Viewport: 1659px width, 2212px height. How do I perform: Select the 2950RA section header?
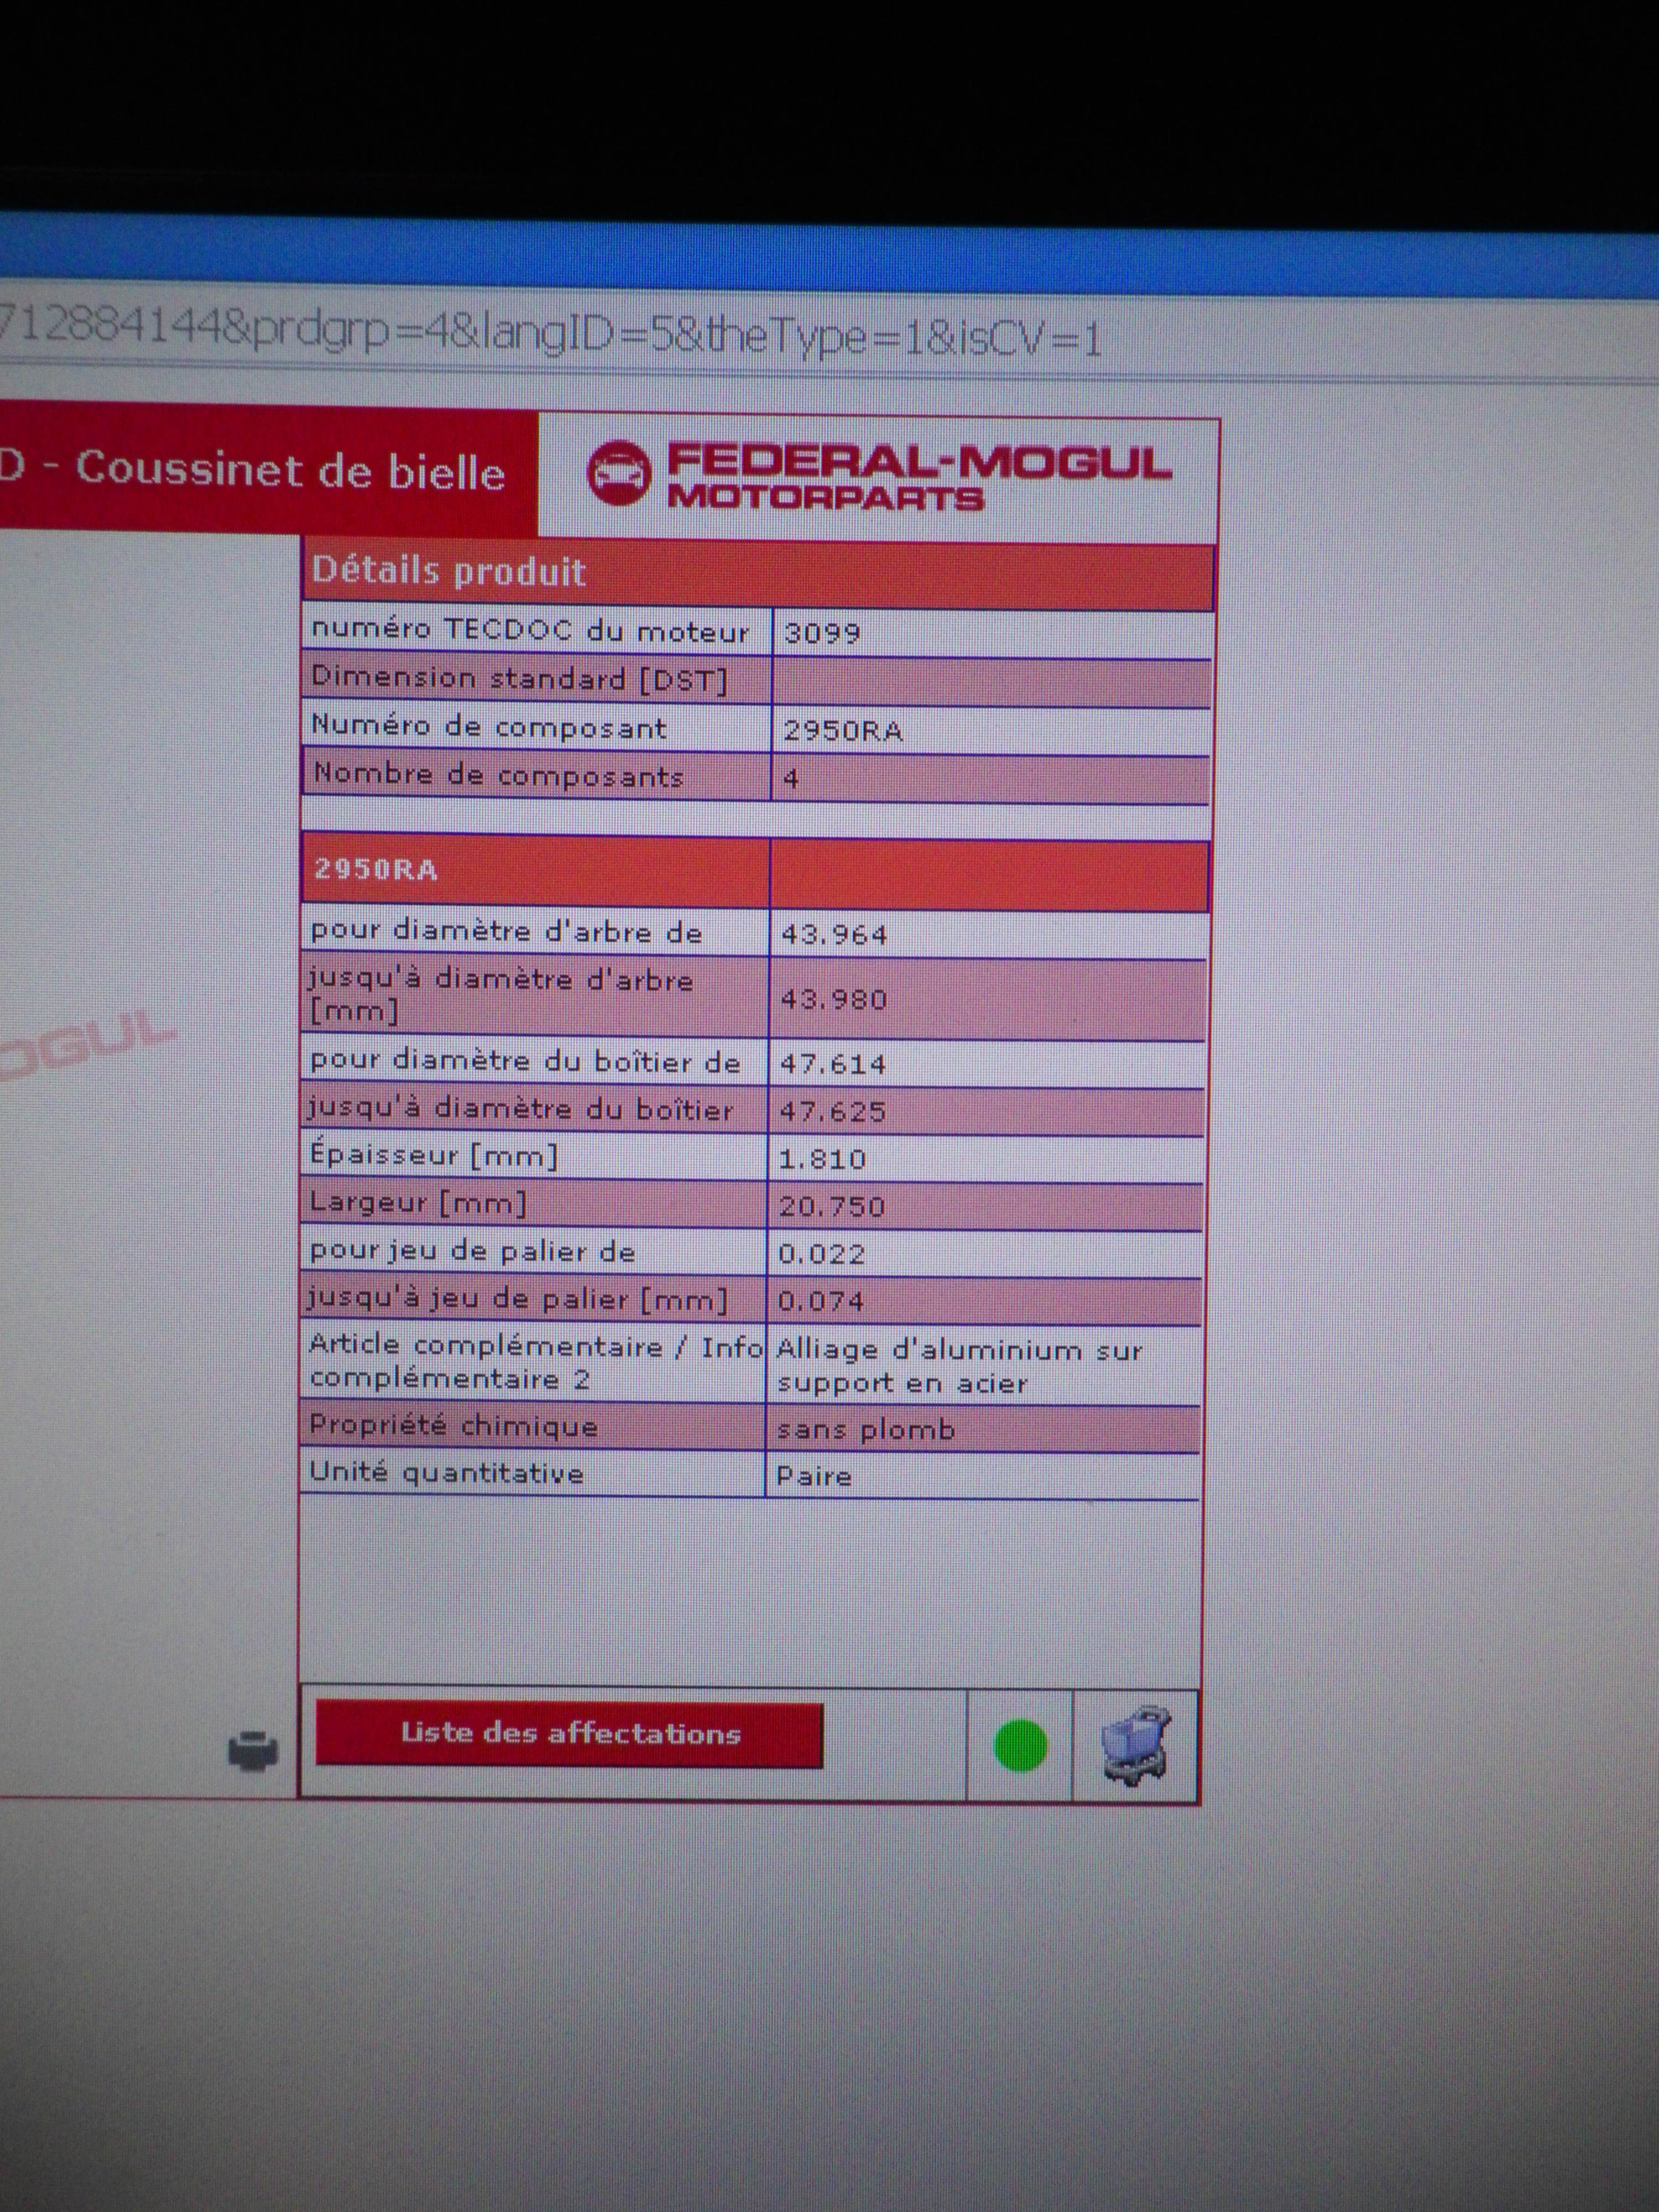[x=376, y=869]
